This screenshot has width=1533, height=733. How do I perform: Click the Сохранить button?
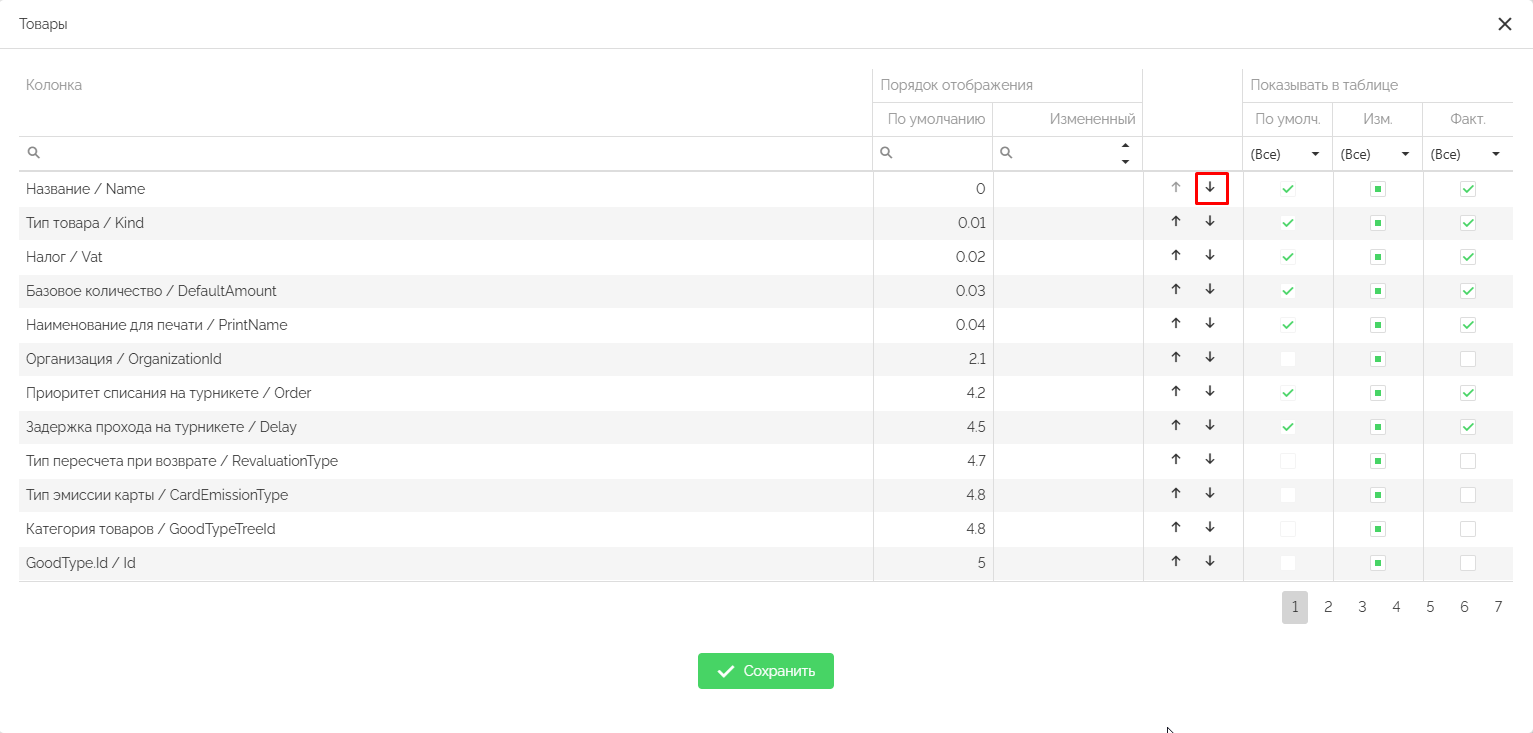click(x=765, y=671)
